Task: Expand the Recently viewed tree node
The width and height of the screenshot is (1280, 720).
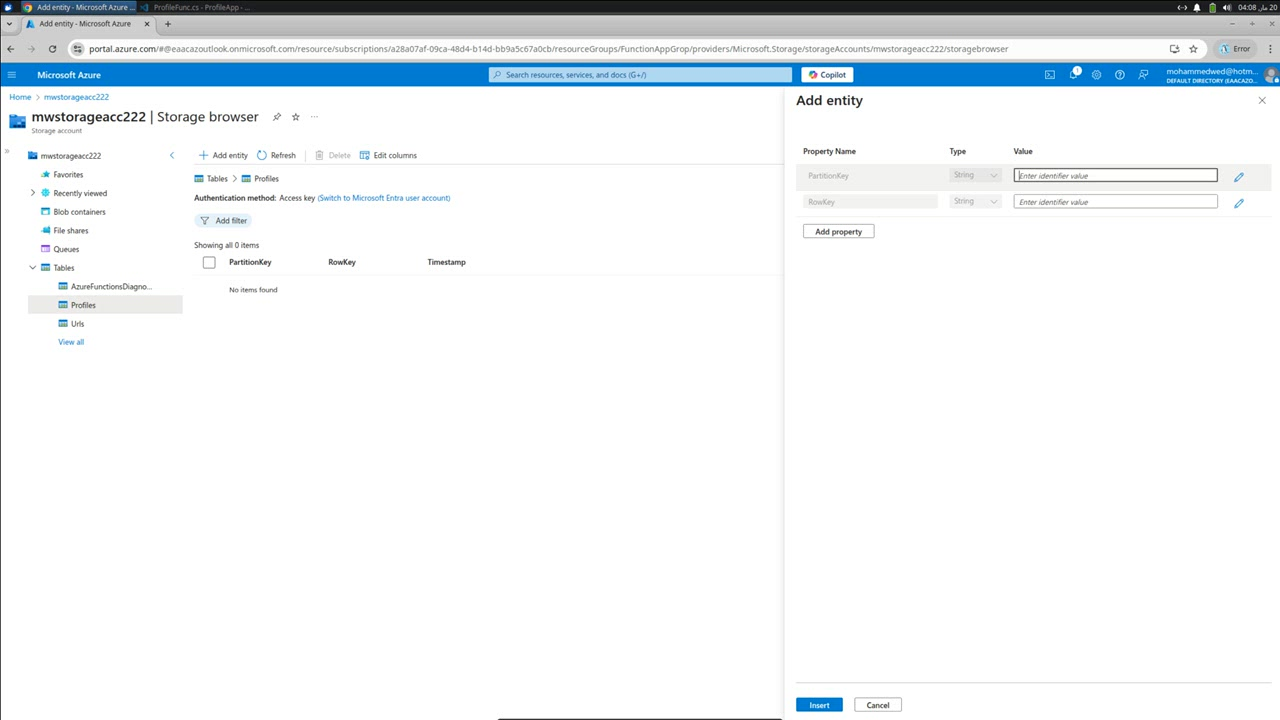Action: [33, 193]
